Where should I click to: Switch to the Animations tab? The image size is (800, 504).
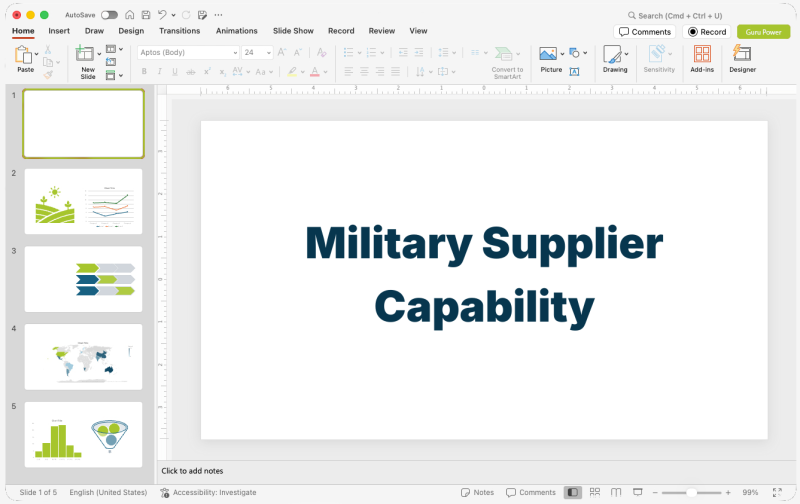237,31
